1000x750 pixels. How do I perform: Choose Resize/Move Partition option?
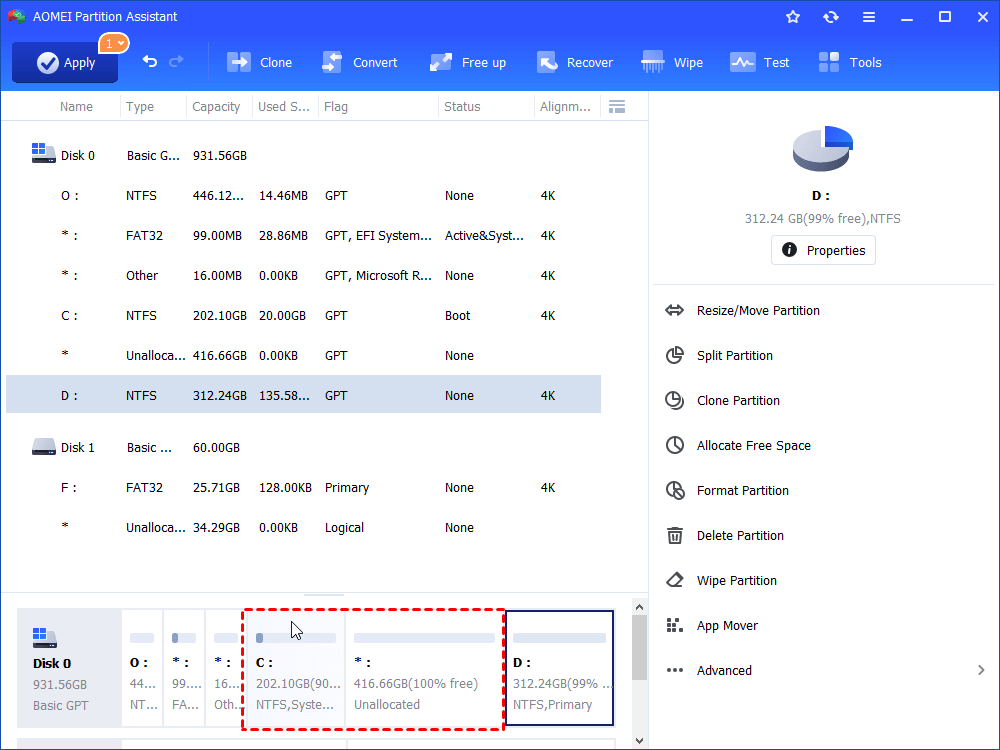tap(758, 311)
